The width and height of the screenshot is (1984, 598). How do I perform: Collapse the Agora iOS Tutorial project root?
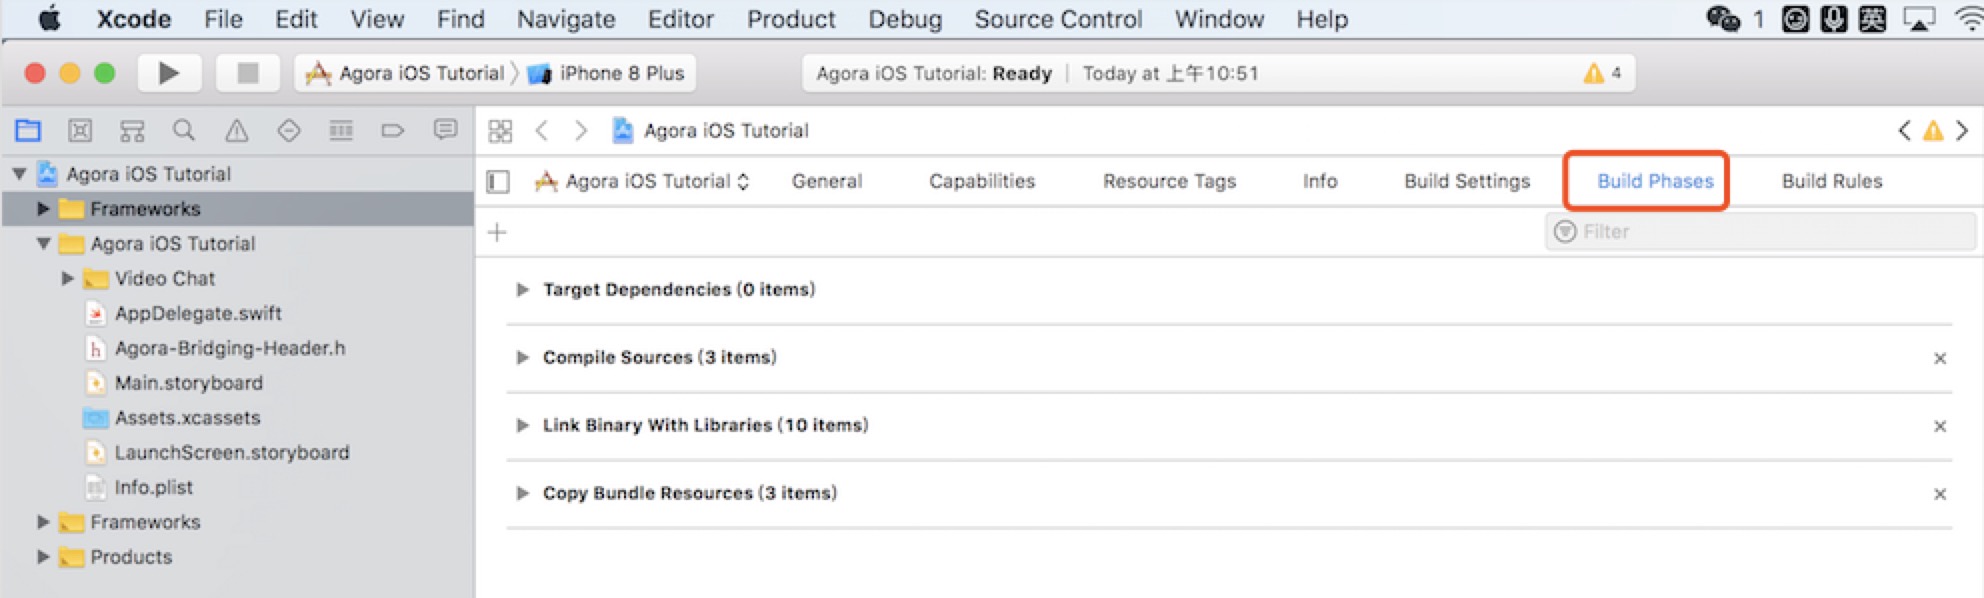coord(19,174)
